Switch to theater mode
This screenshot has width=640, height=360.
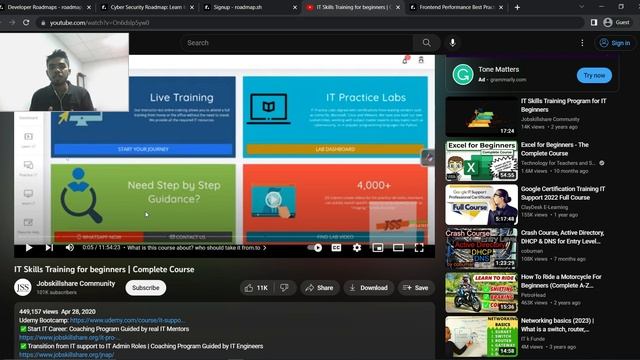398,248
